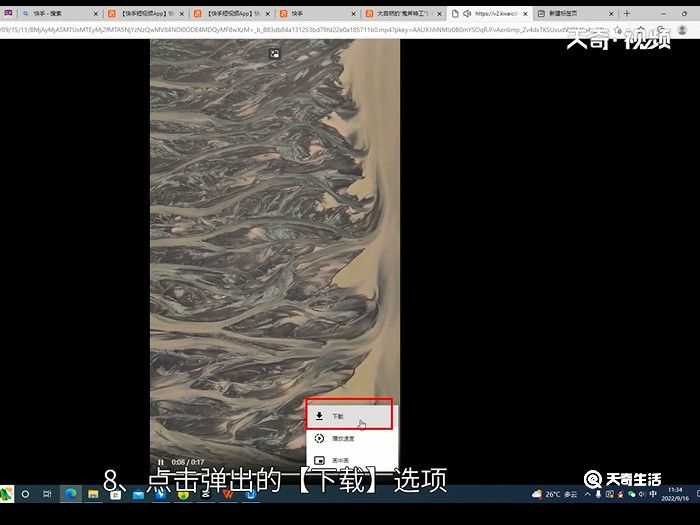
Task: Close the 快手 - 搜索 tab
Action: coord(95,14)
